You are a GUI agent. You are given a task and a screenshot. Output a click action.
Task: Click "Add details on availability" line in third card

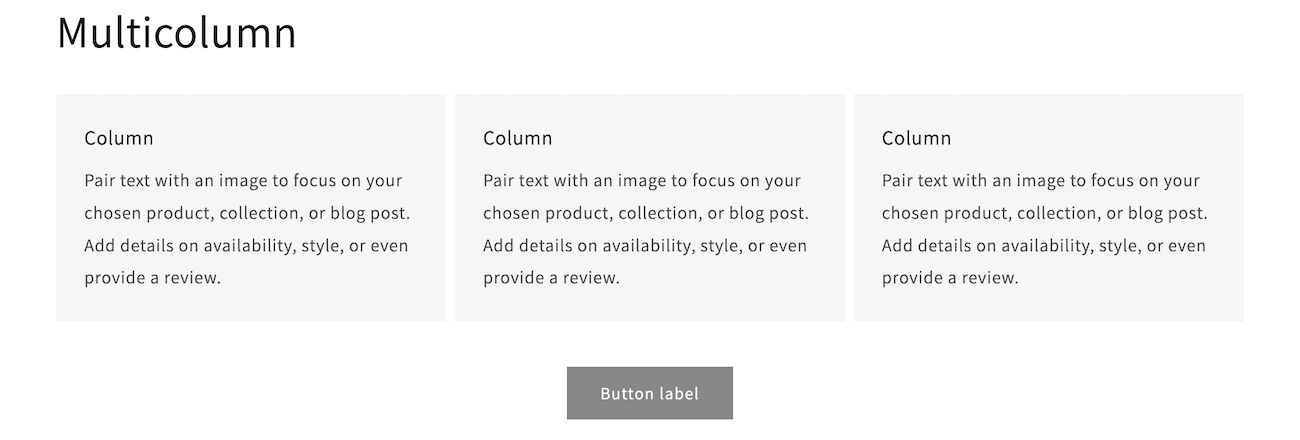(x=1044, y=246)
